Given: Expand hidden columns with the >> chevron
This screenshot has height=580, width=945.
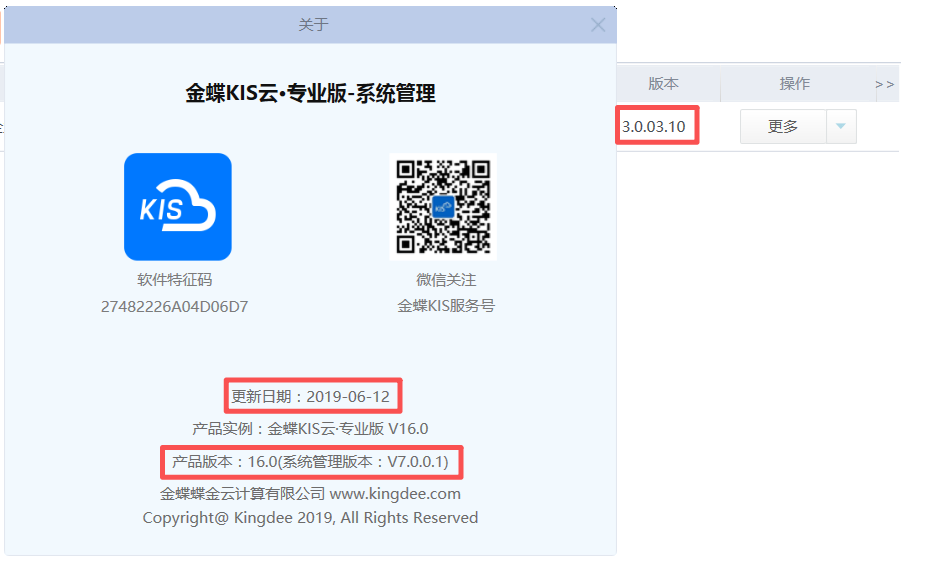Looking at the screenshot, I should pyautogui.click(x=884, y=84).
